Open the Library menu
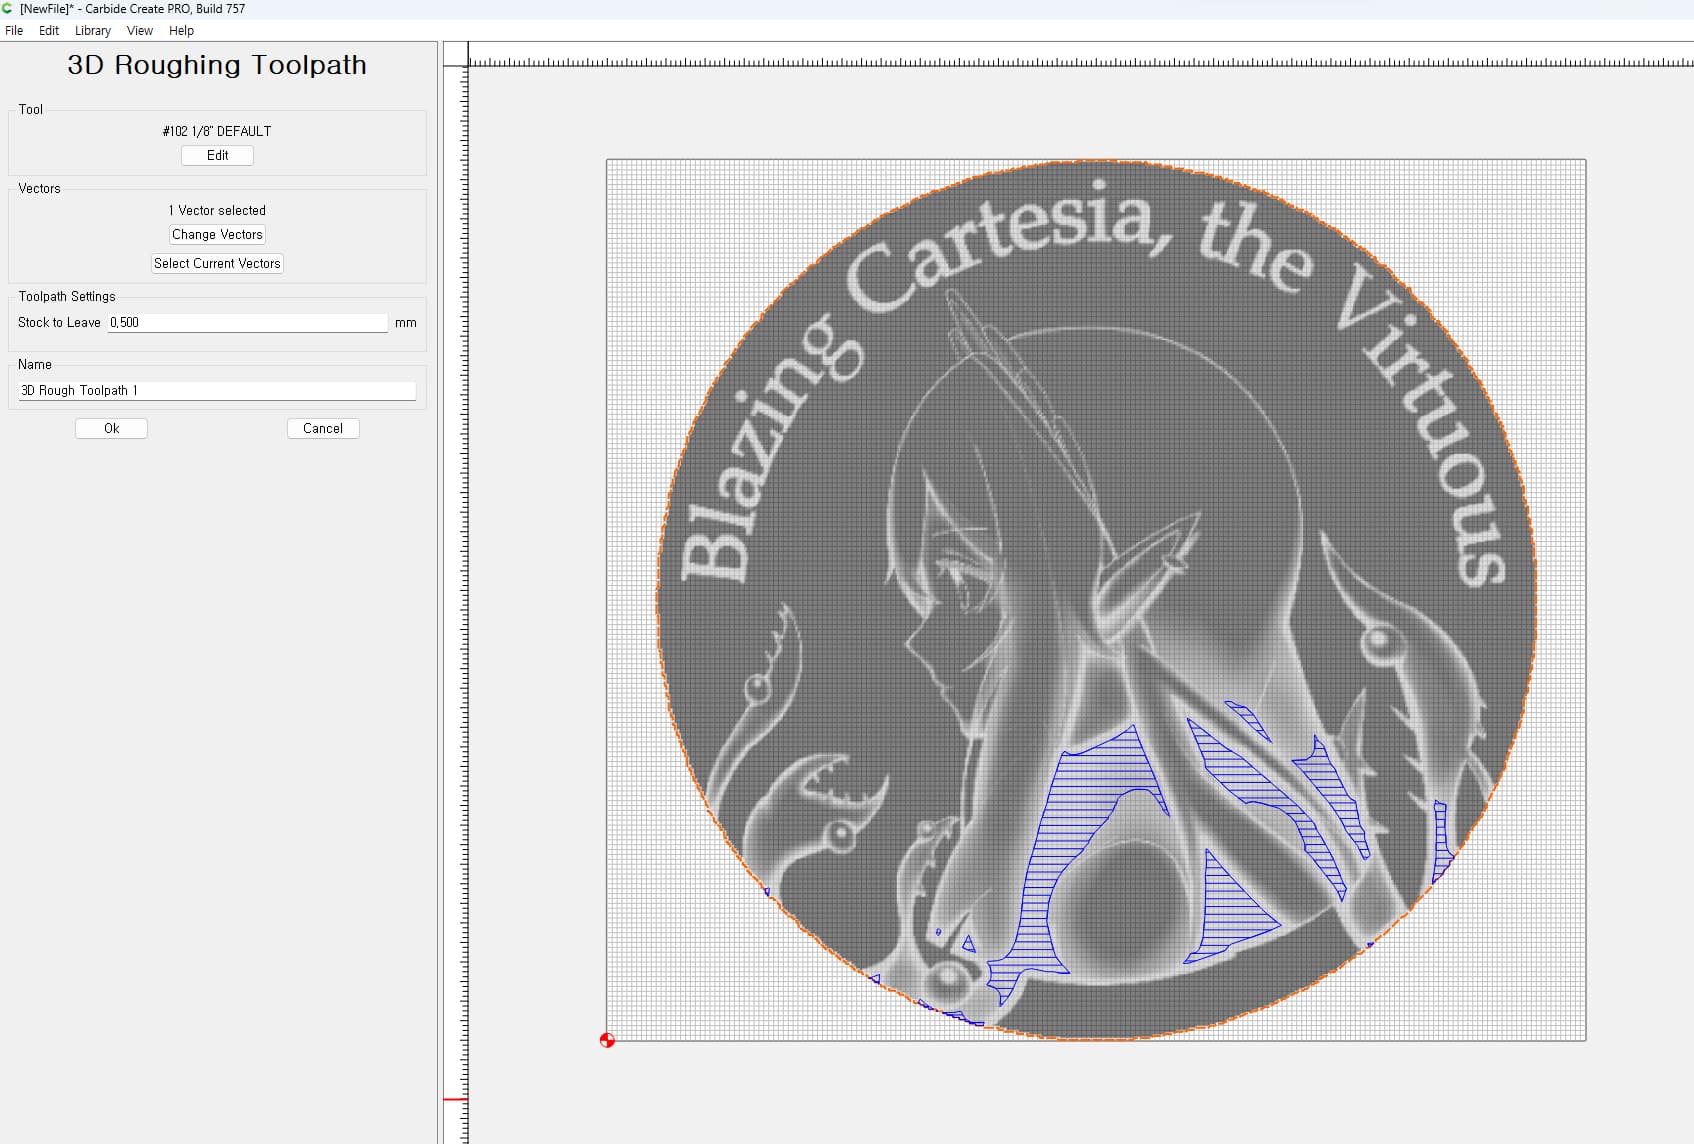 coord(91,30)
